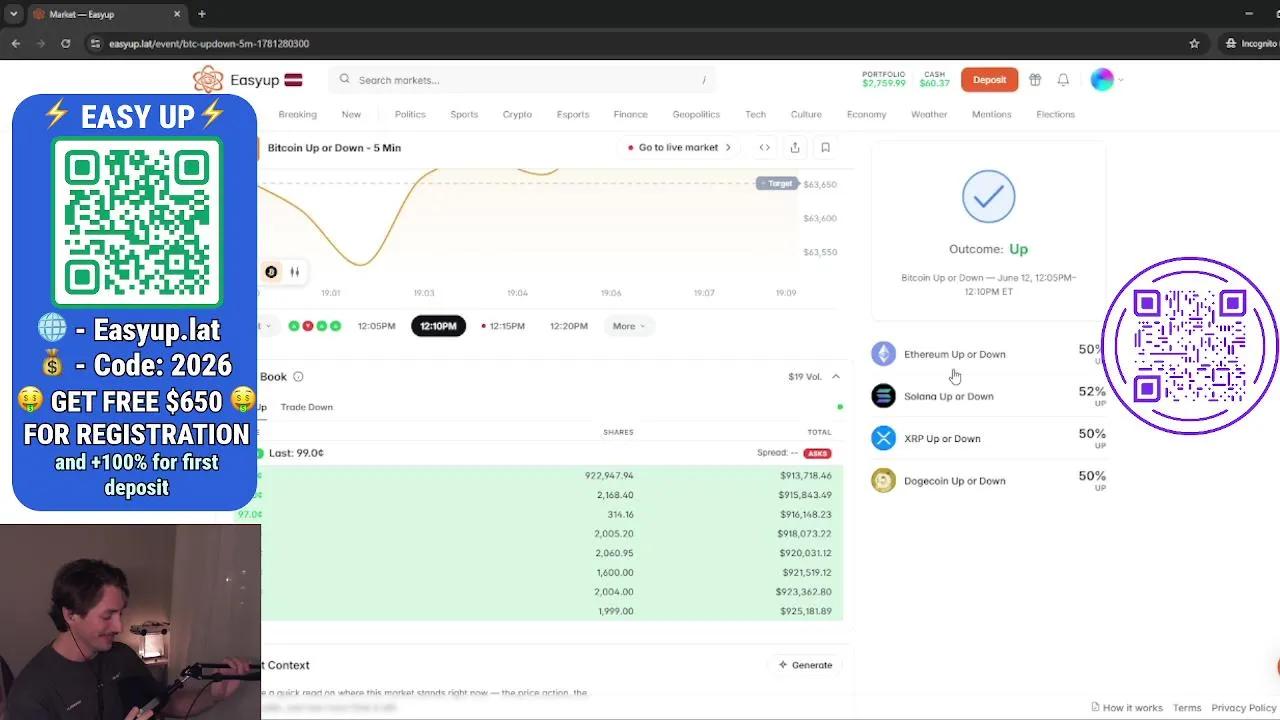Collapse the Order Book section
The width and height of the screenshot is (1280, 720).
pyautogui.click(x=836, y=377)
